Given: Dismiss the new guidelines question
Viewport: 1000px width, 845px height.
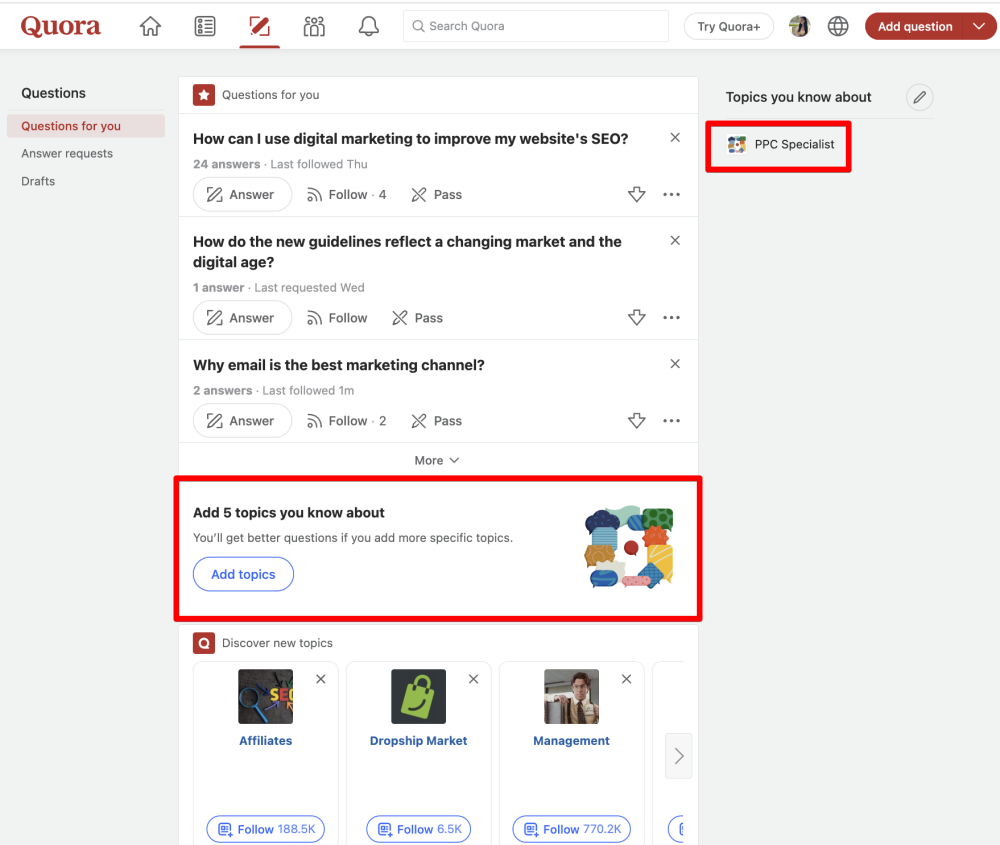Looking at the screenshot, I should click(675, 240).
